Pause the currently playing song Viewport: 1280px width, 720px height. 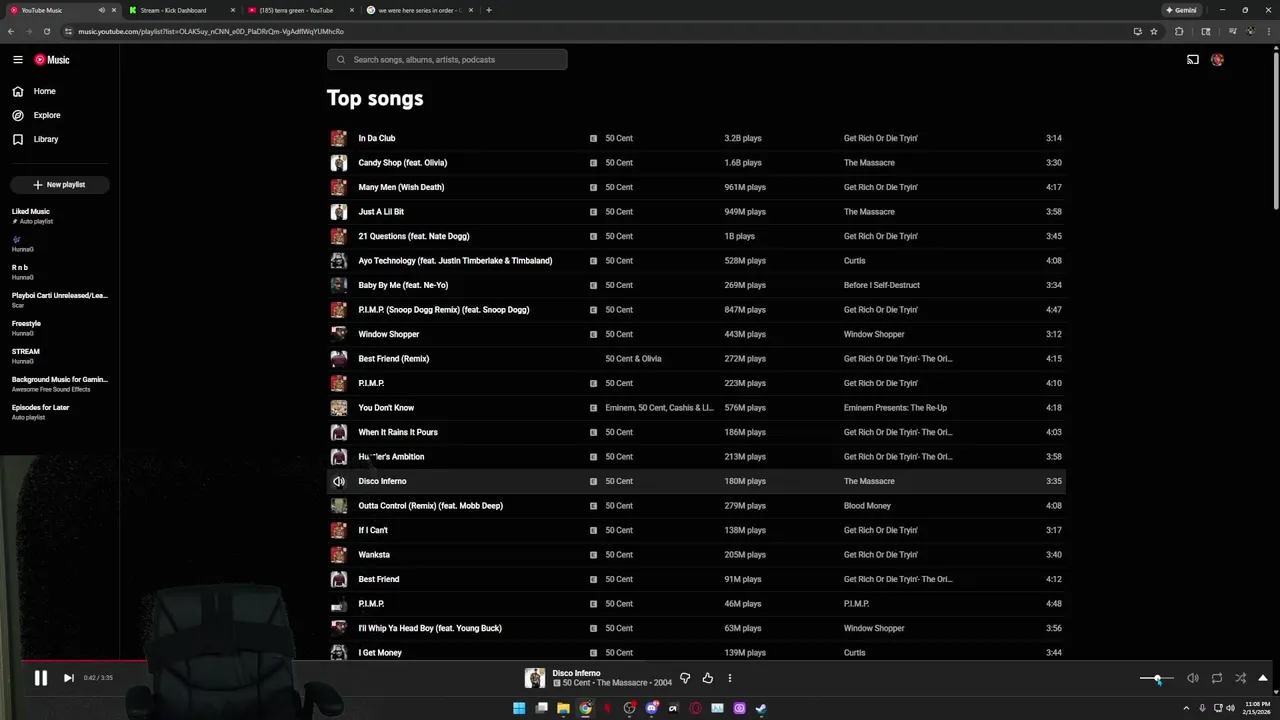[41, 678]
